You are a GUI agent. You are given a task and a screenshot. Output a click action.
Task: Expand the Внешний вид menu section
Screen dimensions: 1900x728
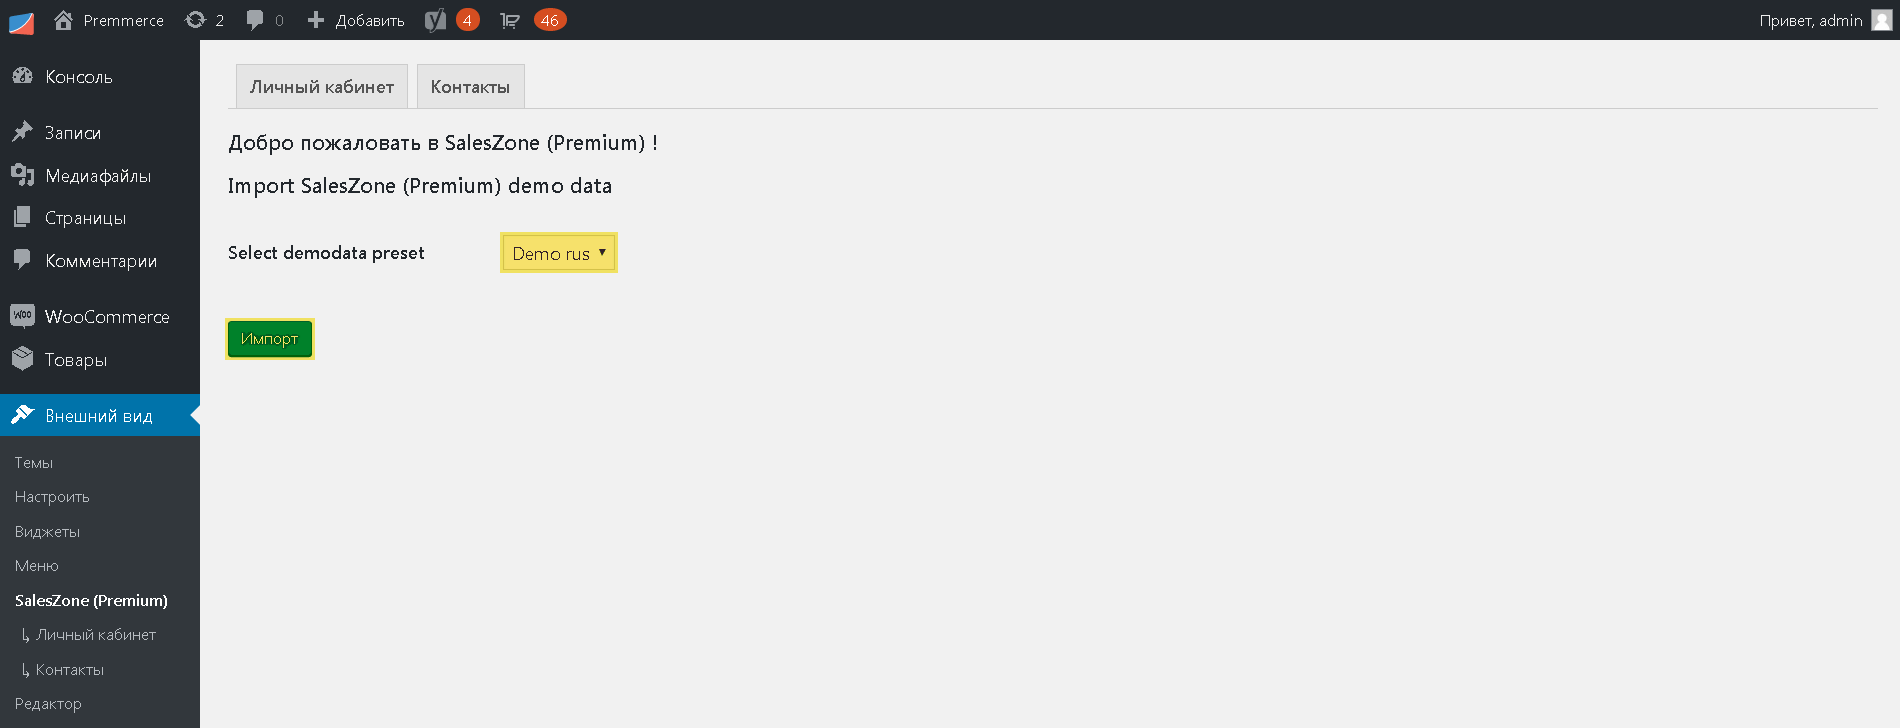tap(100, 416)
